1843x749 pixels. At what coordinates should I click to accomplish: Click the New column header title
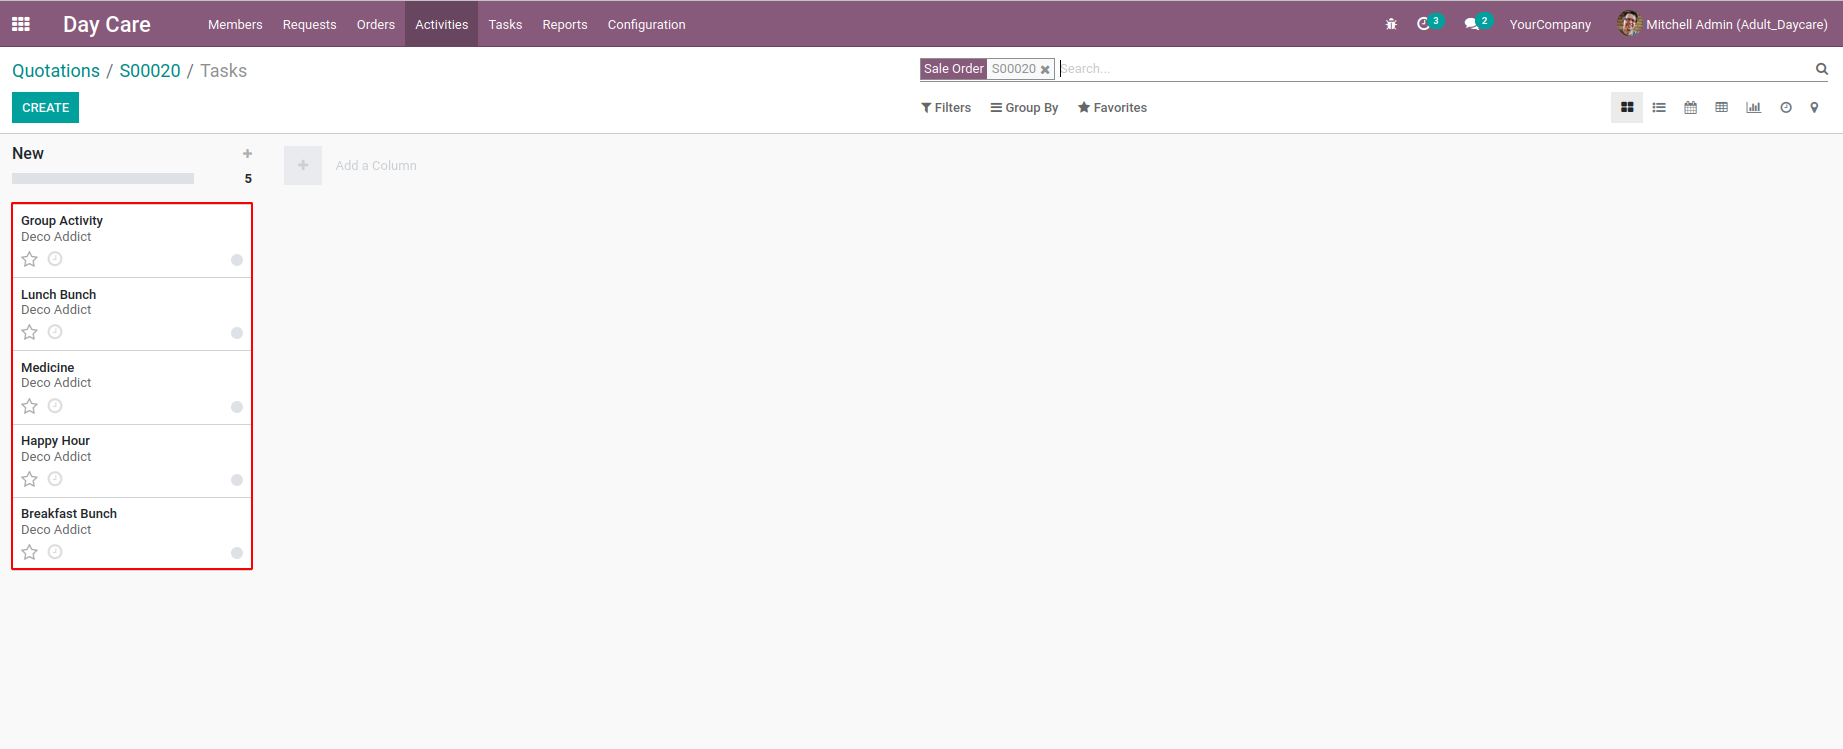(28, 153)
